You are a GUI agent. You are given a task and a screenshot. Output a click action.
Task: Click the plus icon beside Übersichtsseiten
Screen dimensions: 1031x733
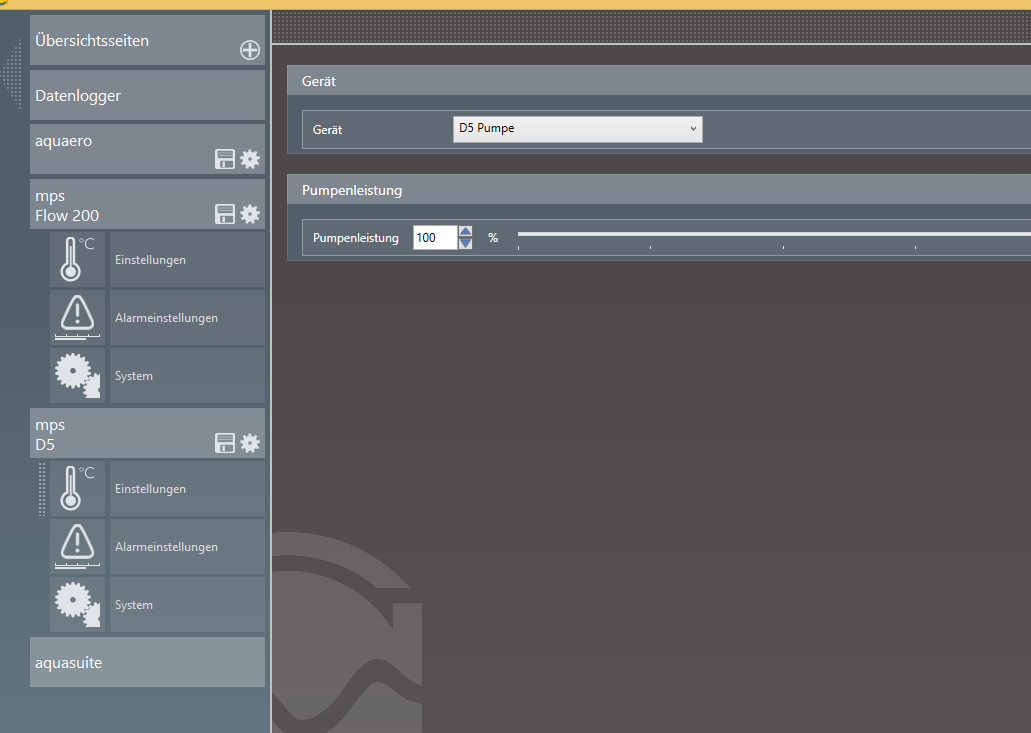point(250,51)
